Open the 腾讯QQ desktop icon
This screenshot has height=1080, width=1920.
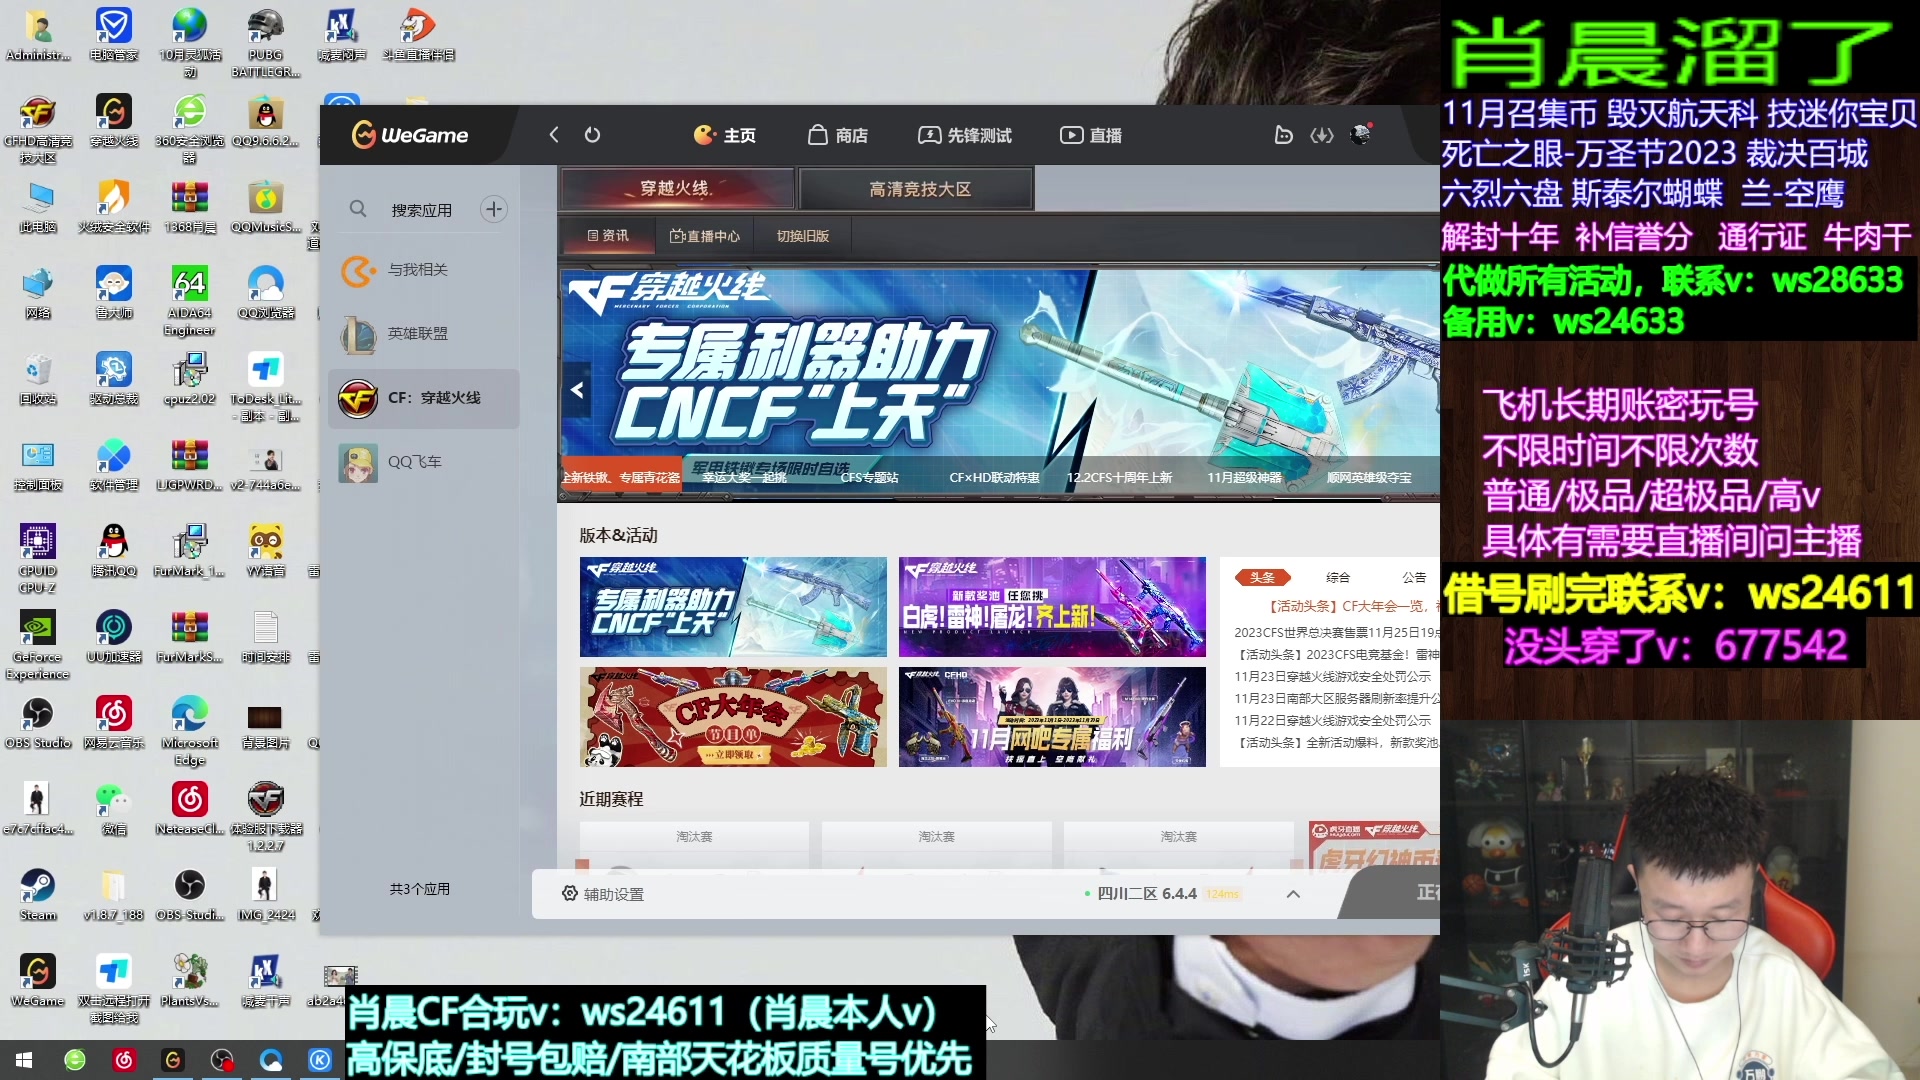(113, 551)
